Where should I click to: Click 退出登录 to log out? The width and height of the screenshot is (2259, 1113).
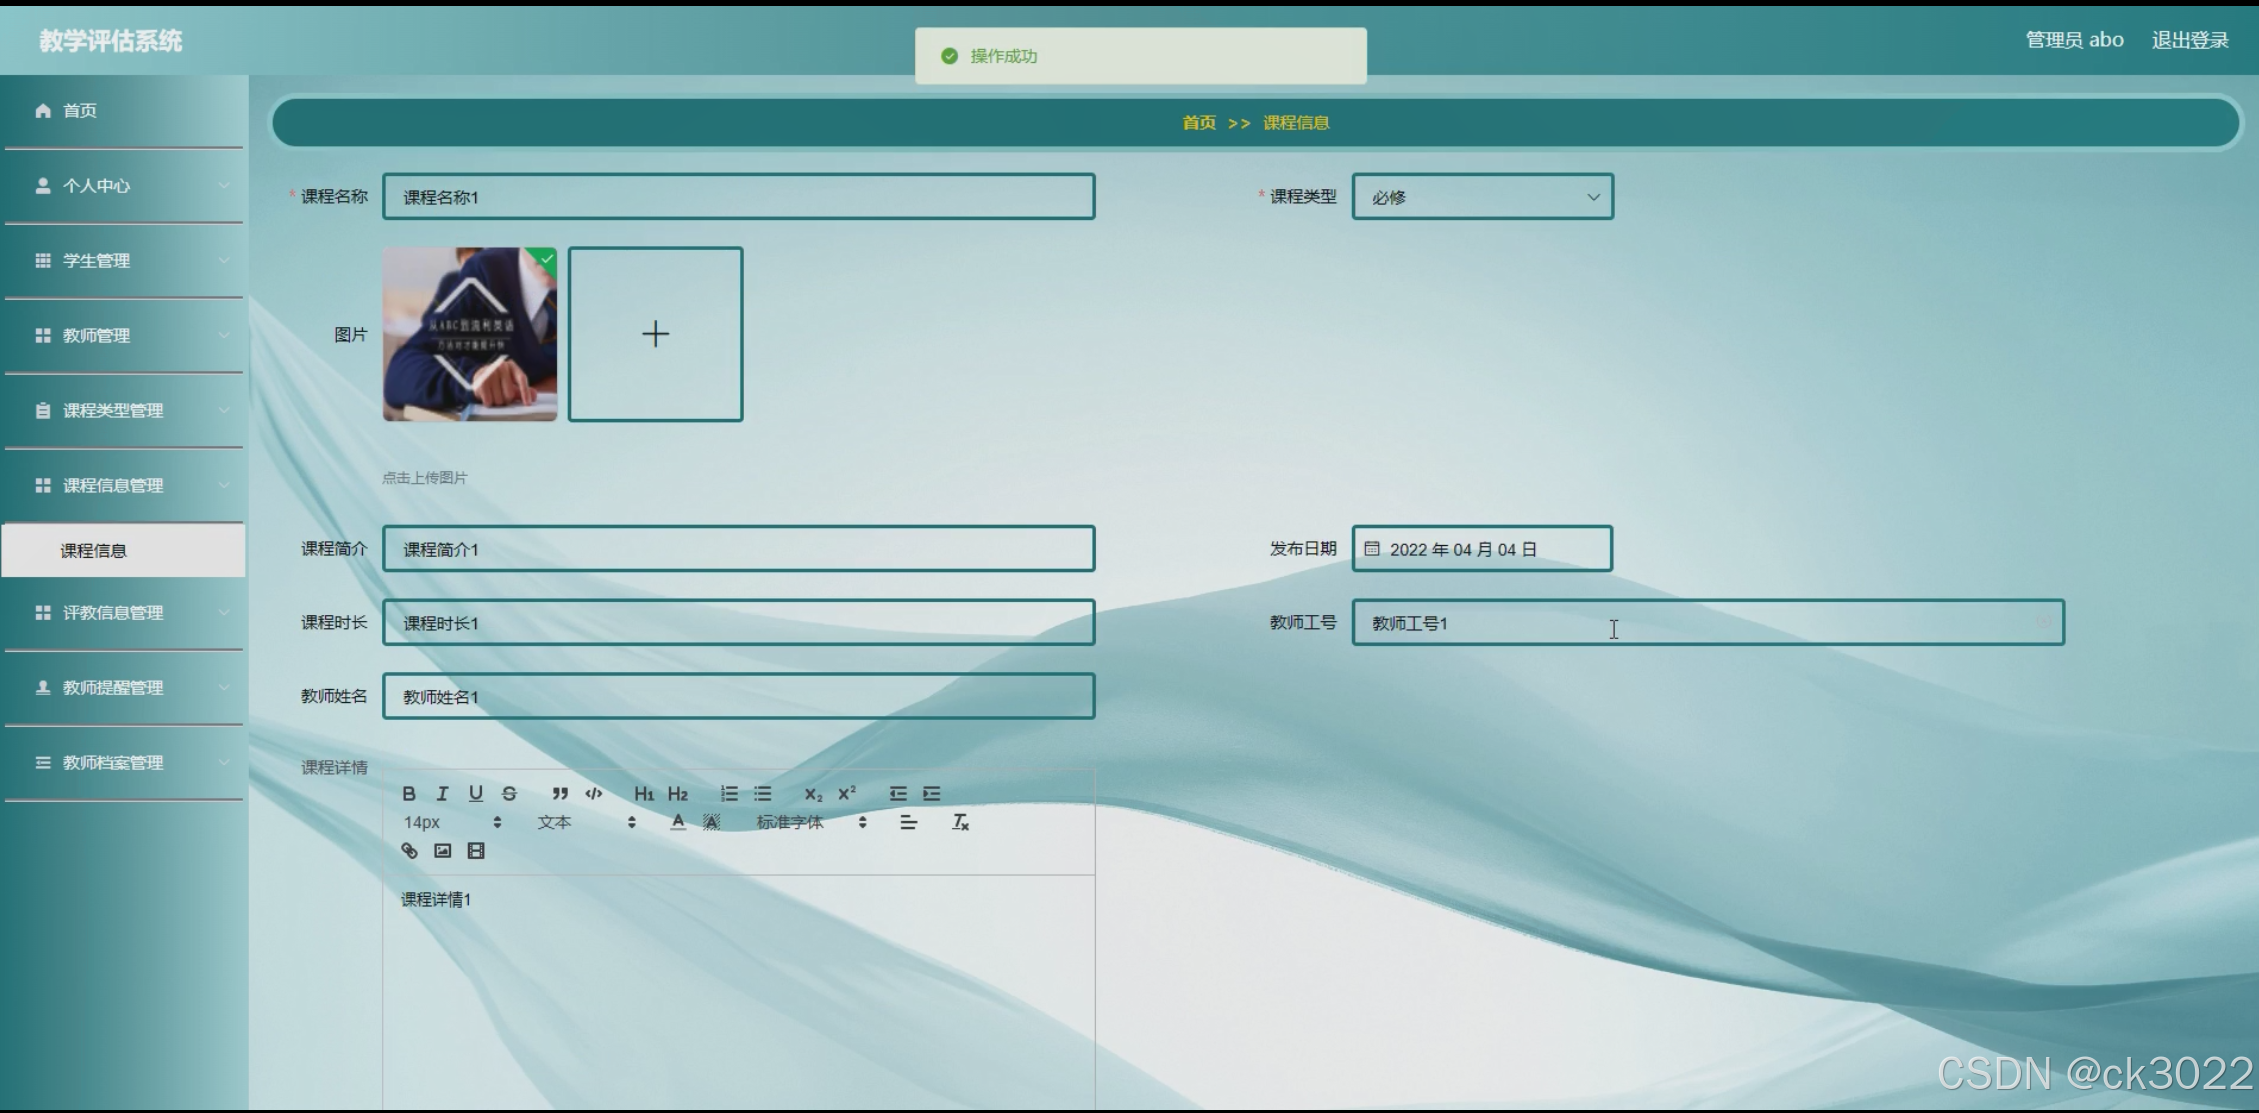tap(2189, 40)
